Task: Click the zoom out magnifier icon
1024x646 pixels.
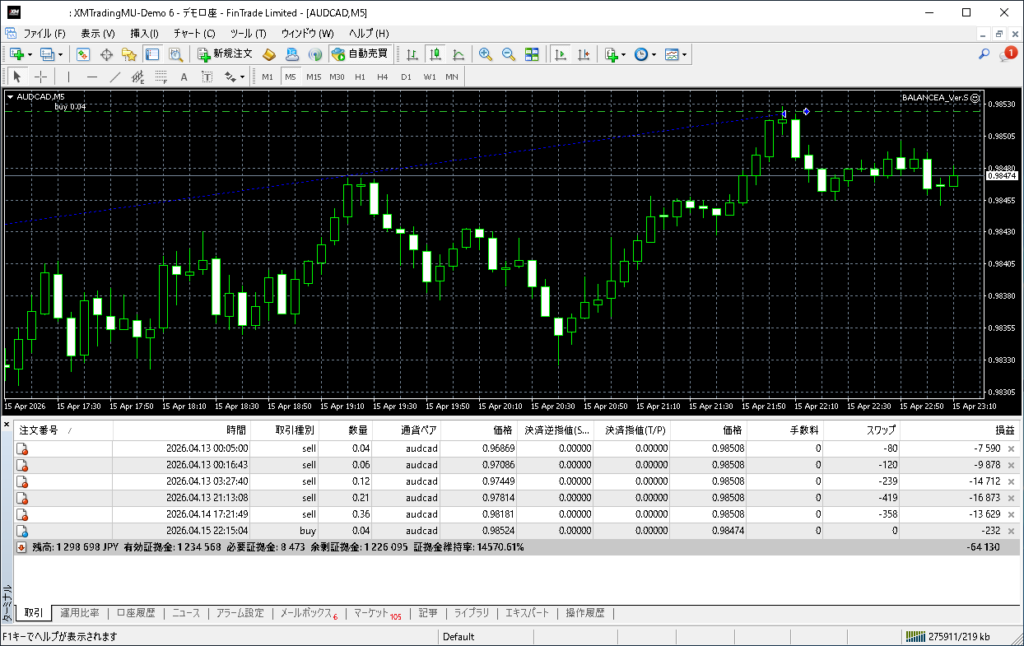Action: coord(508,54)
